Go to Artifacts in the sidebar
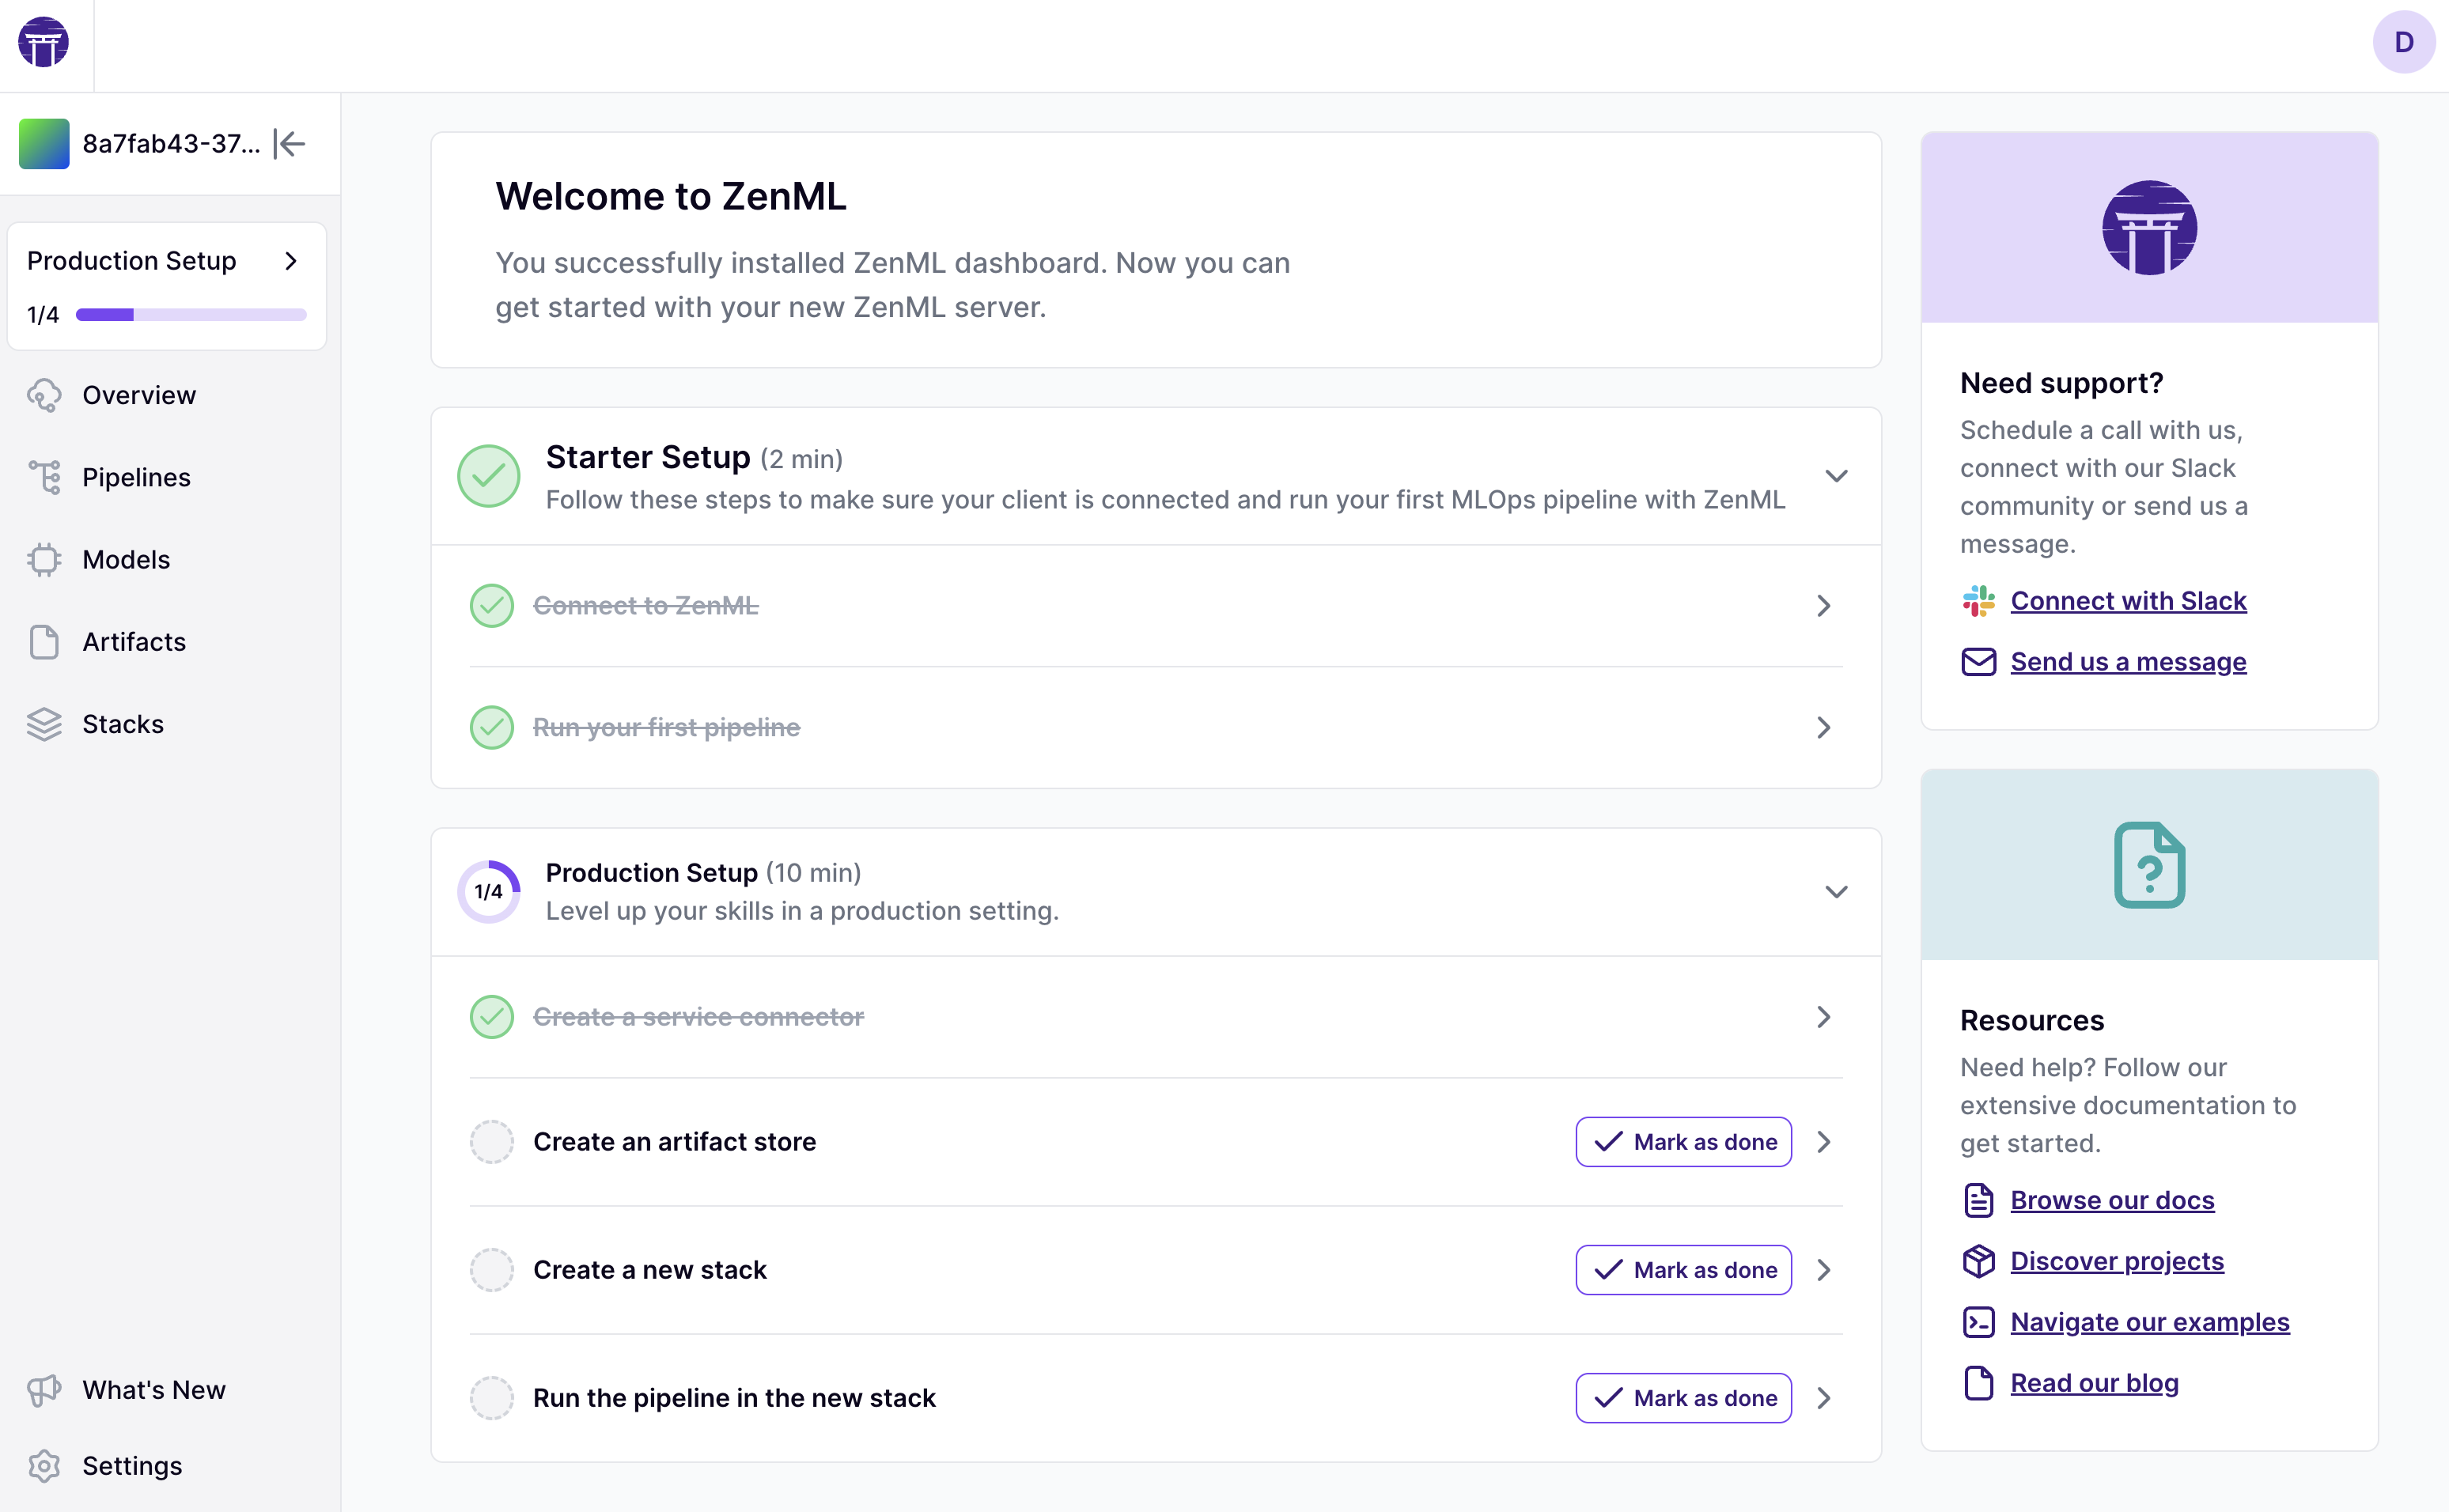The height and width of the screenshot is (1512, 2449). (x=134, y=642)
